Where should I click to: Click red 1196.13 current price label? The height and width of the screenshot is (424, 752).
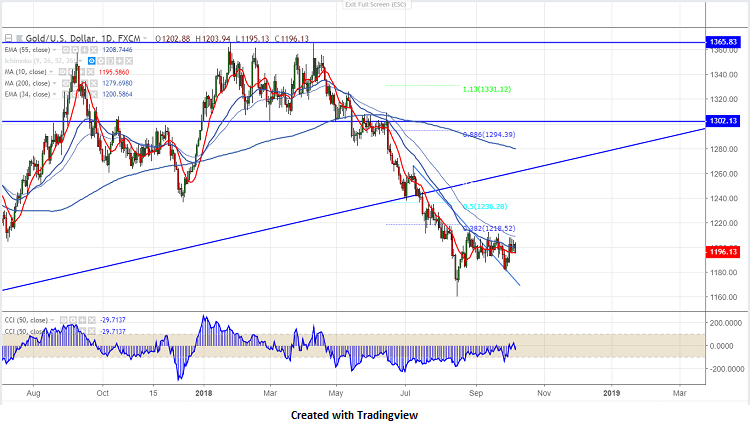pos(723,252)
